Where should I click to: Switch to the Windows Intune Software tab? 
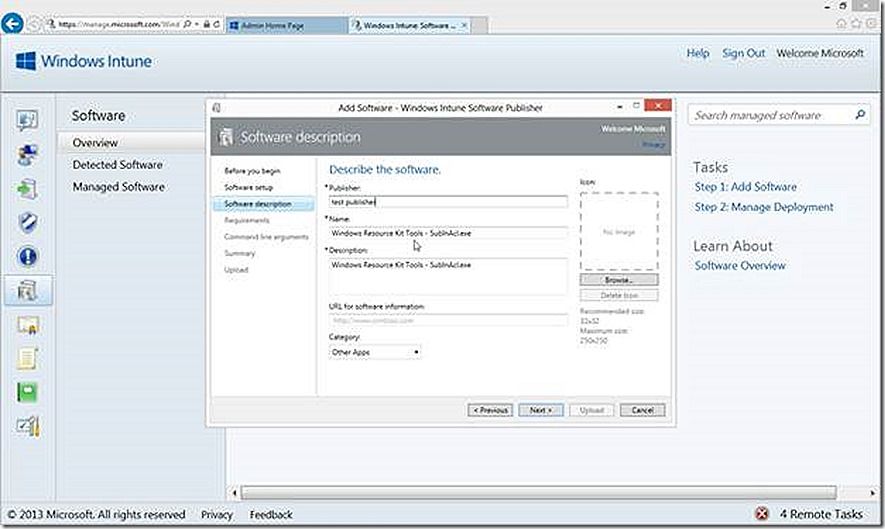(x=409, y=25)
